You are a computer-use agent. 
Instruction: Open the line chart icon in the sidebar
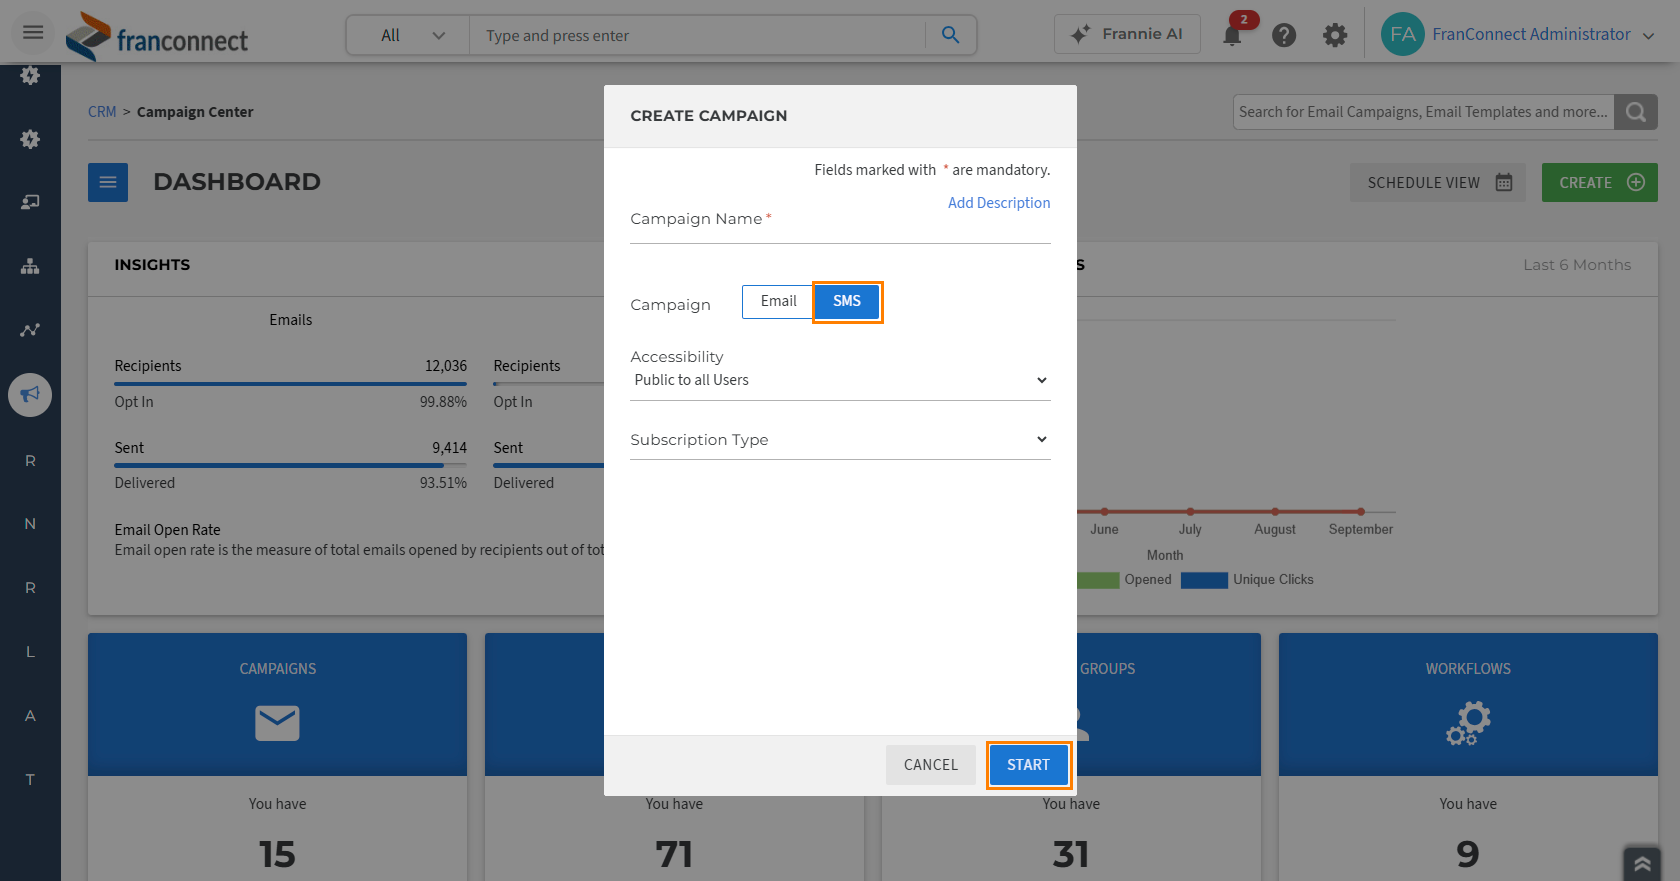pos(30,330)
